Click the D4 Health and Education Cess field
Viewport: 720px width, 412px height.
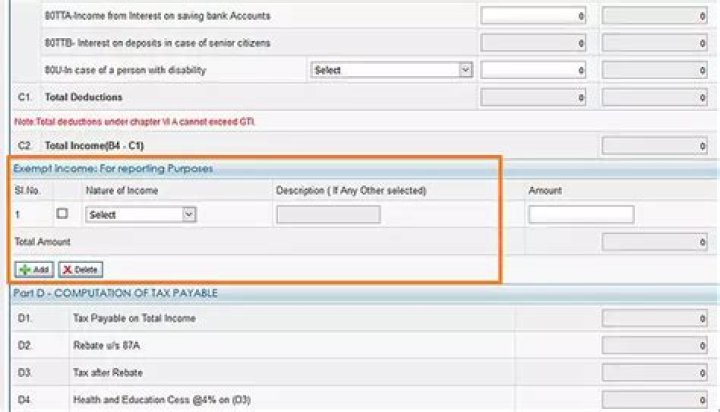coord(654,399)
